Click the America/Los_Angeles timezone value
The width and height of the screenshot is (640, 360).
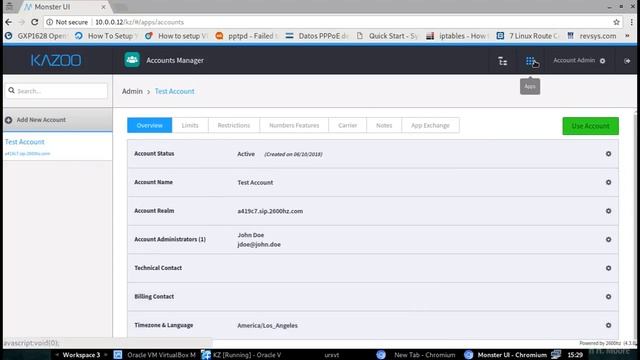(267, 325)
